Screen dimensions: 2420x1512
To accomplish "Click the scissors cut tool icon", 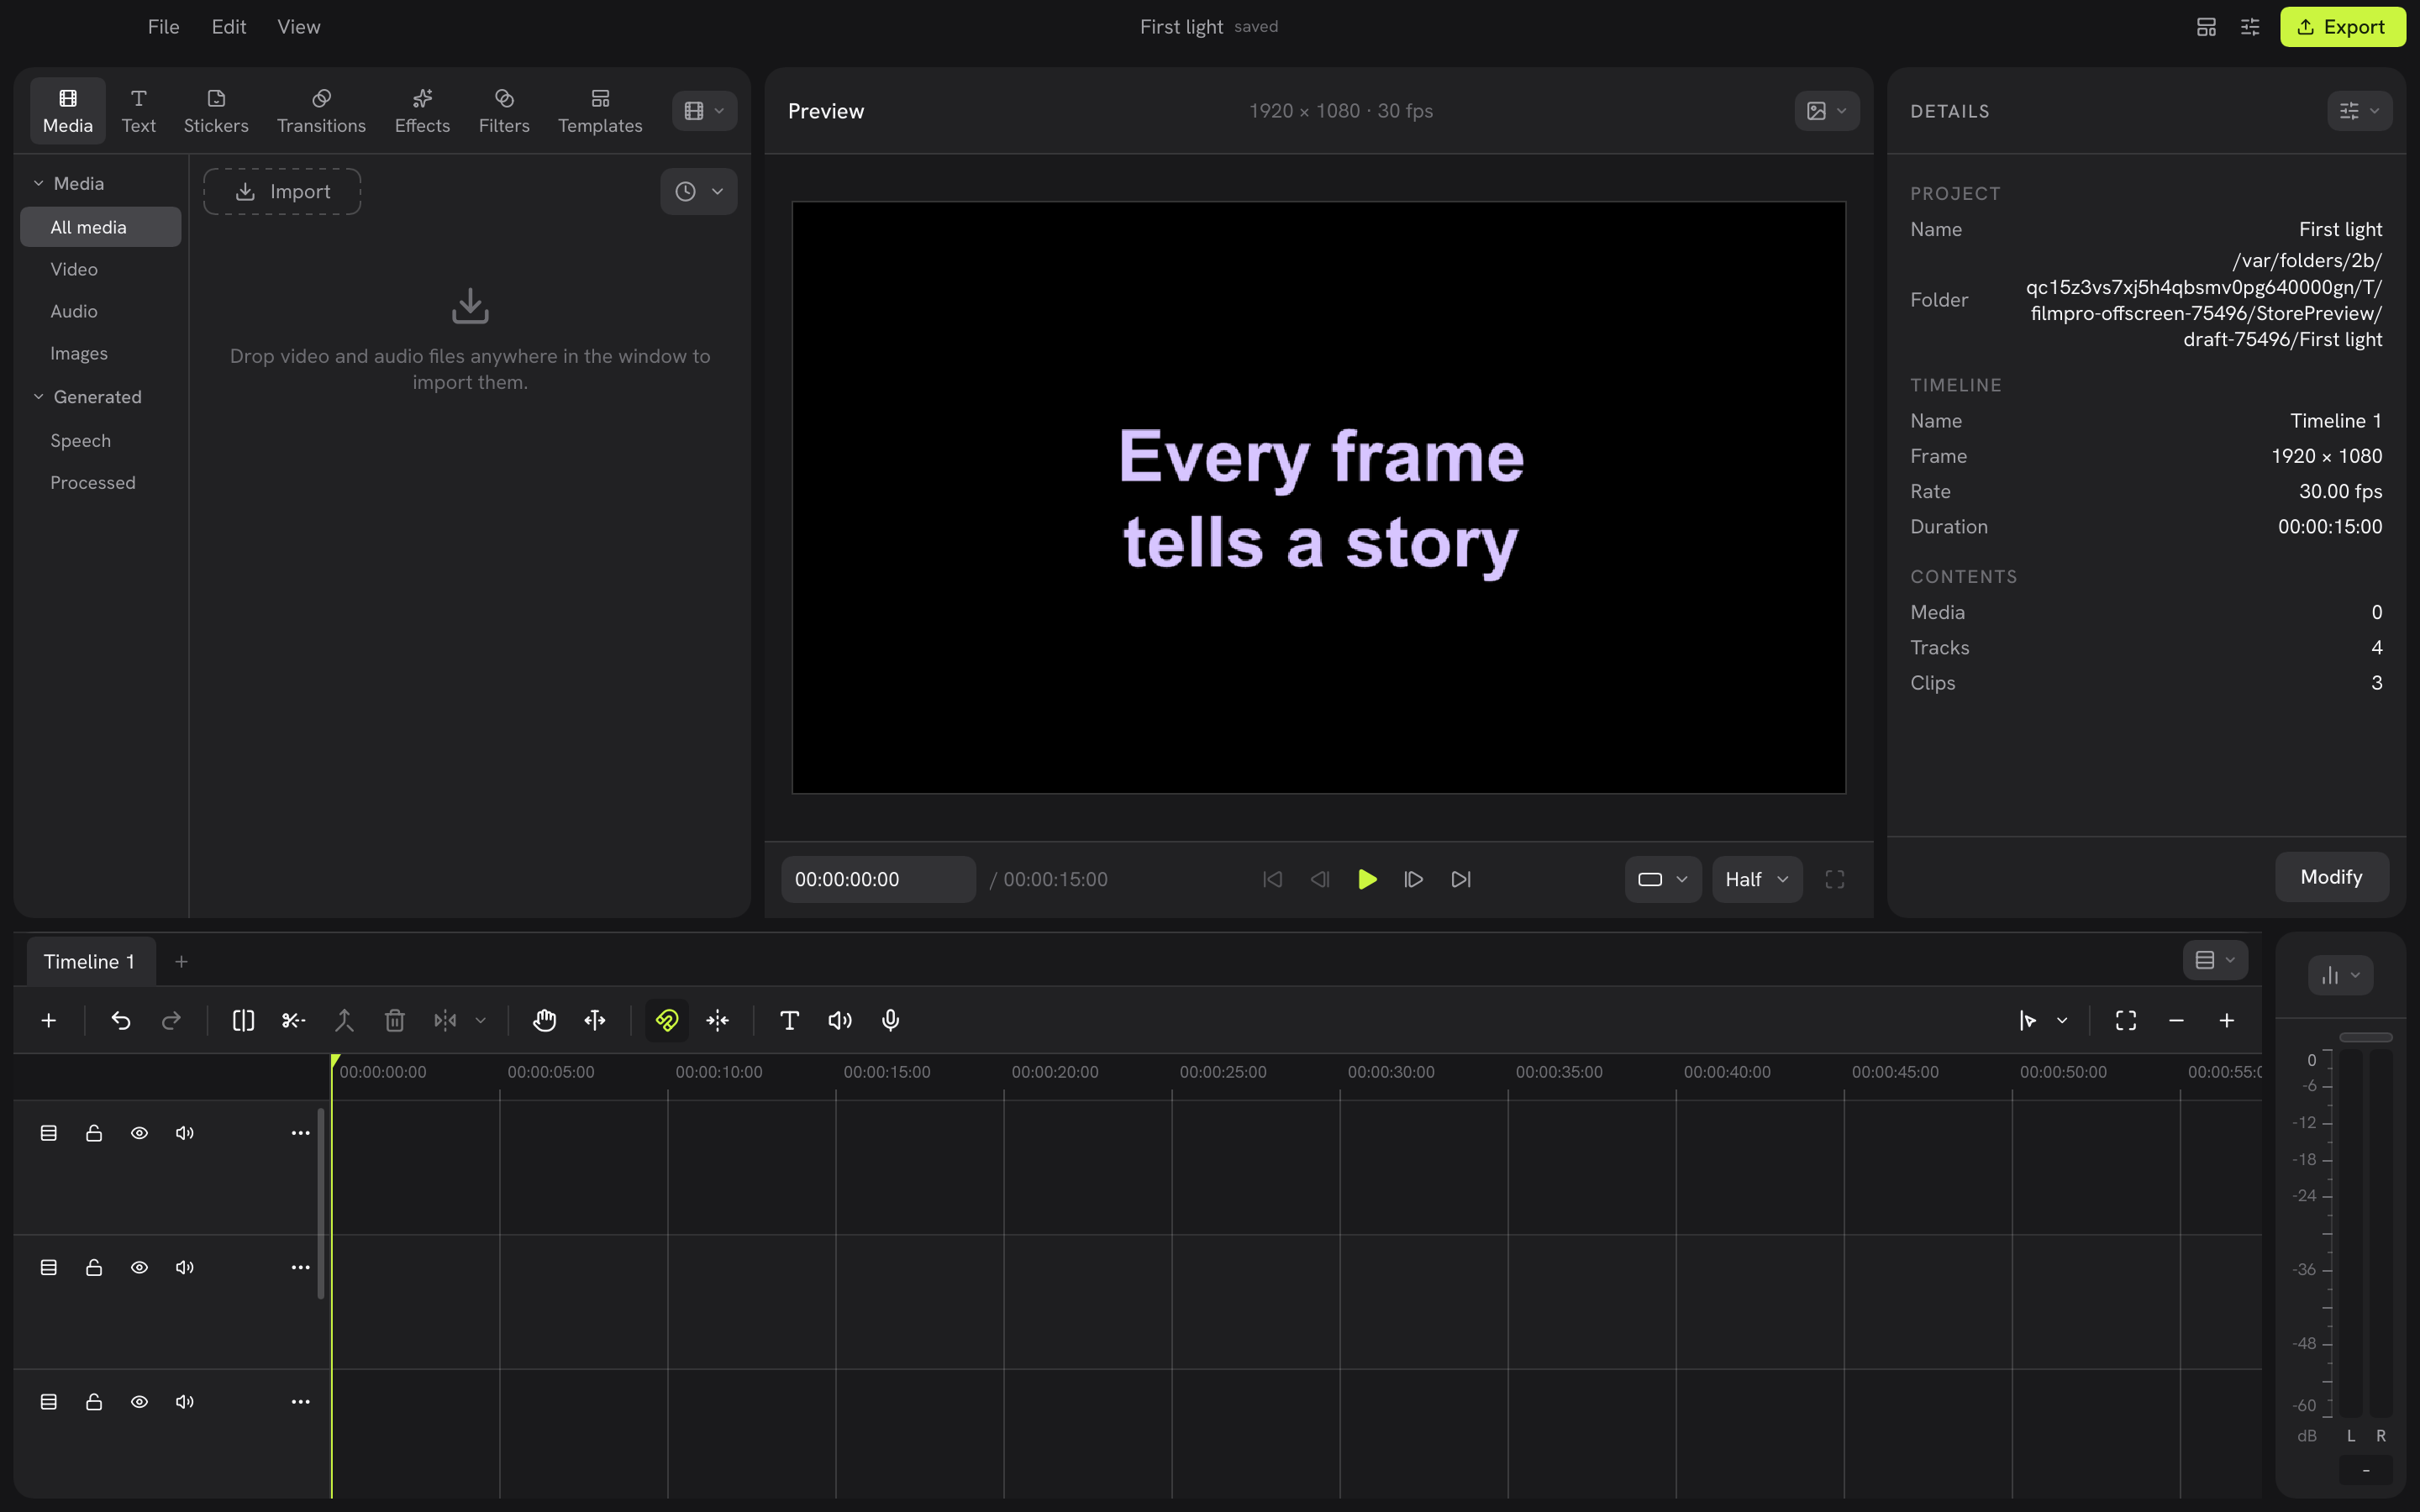I will tap(293, 1020).
